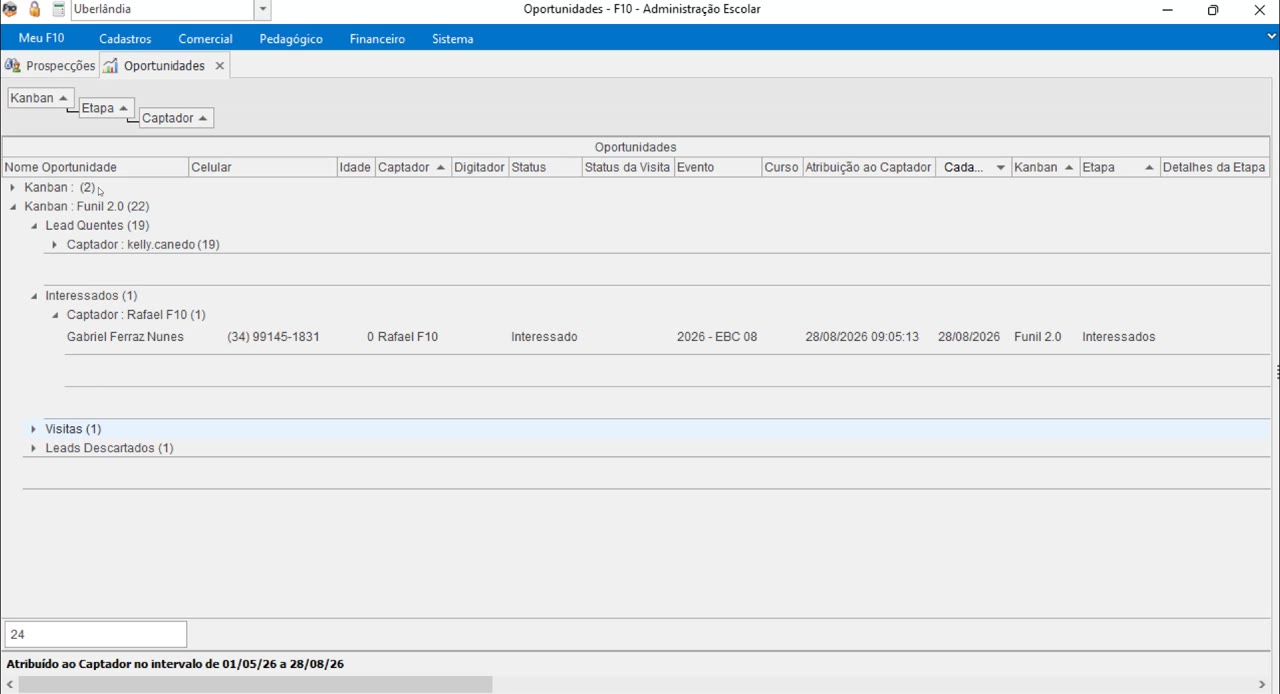Screen dimensions: 1280x694
Task: Click the '2026 - EBC 08' event cell
Action: point(717,337)
